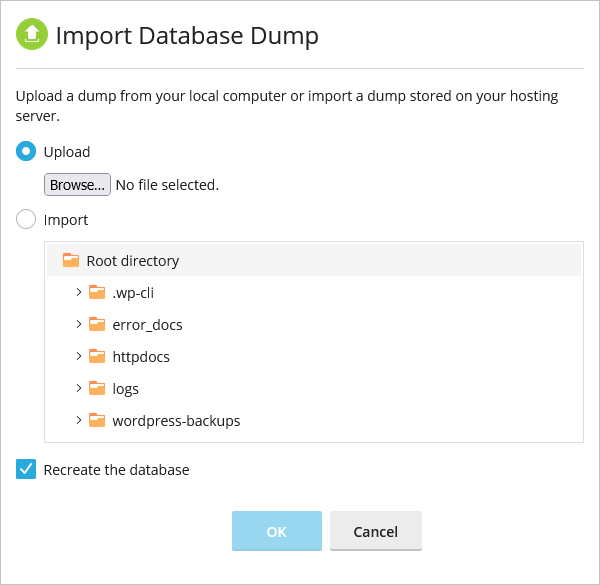This screenshot has height=585, width=600.
Task: Select the httpdocs tree entry label
Action: (x=141, y=357)
